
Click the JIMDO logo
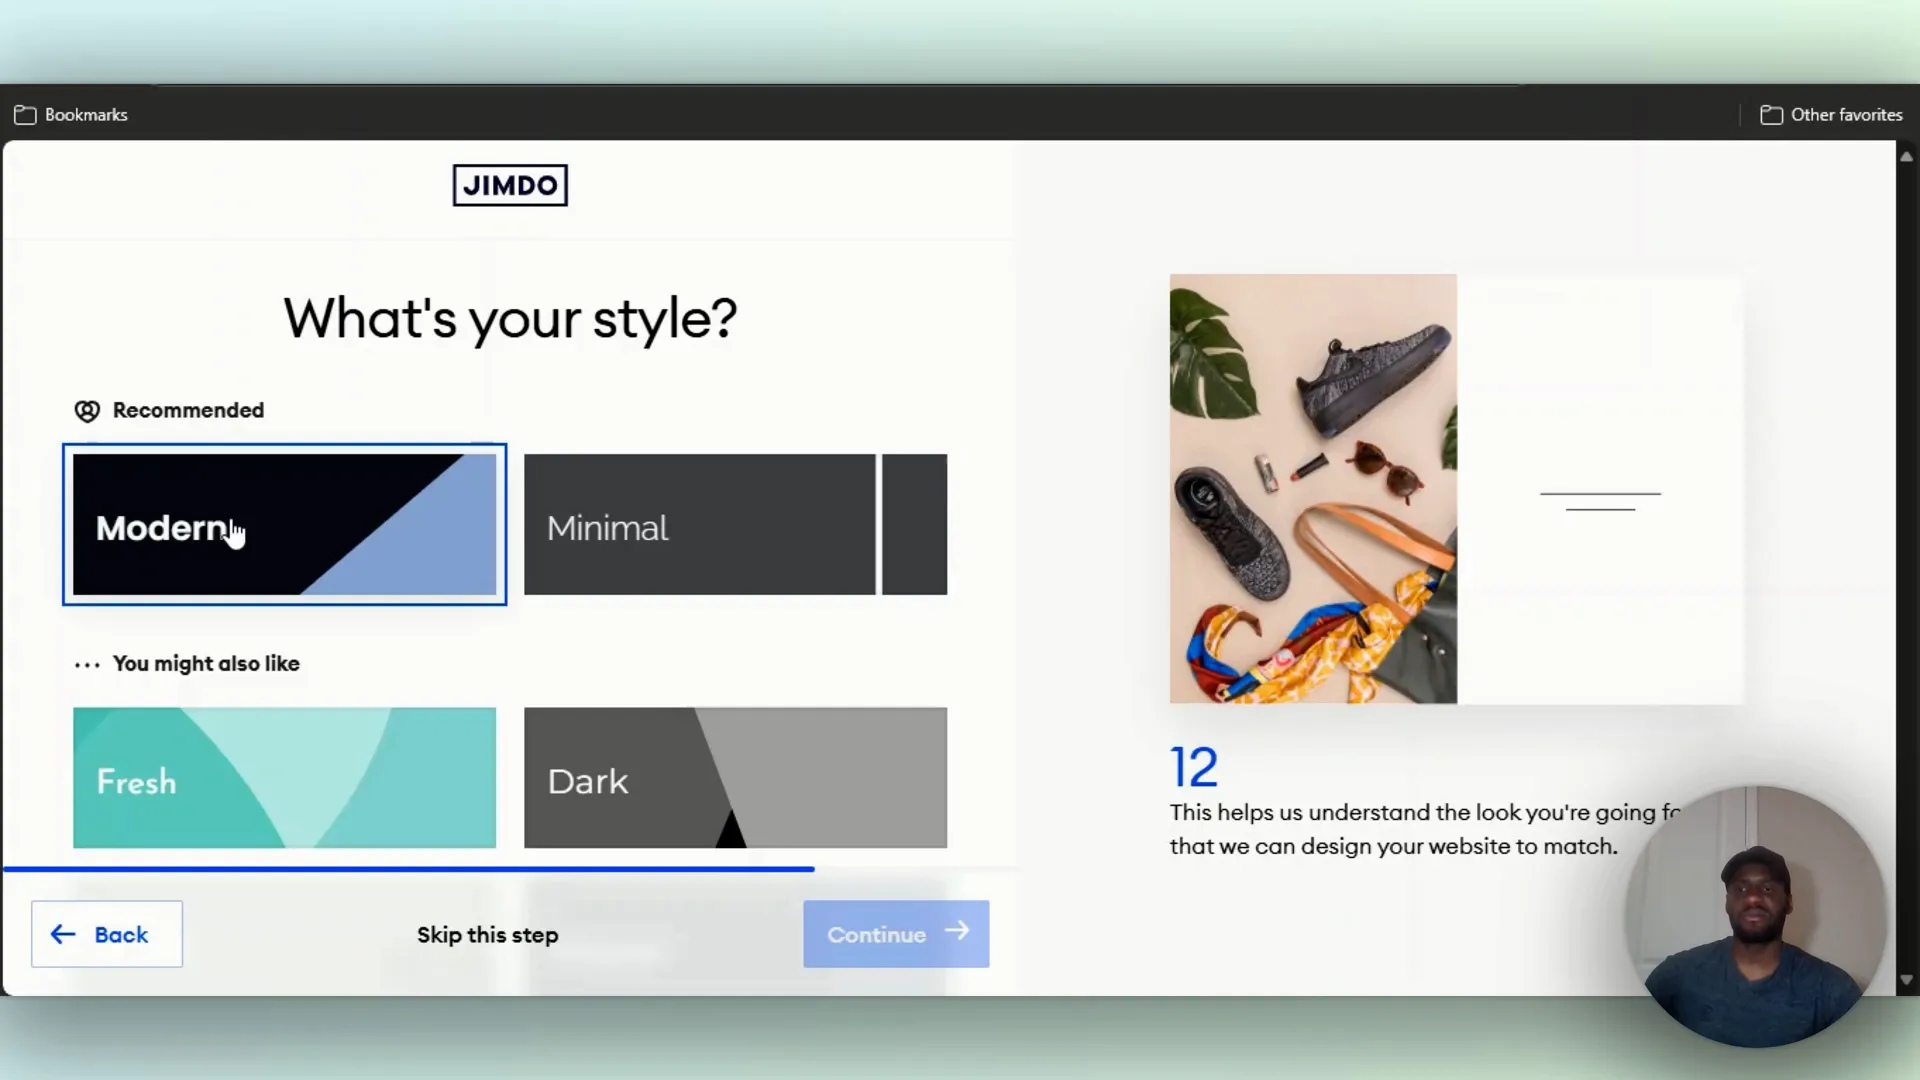tap(510, 185)
